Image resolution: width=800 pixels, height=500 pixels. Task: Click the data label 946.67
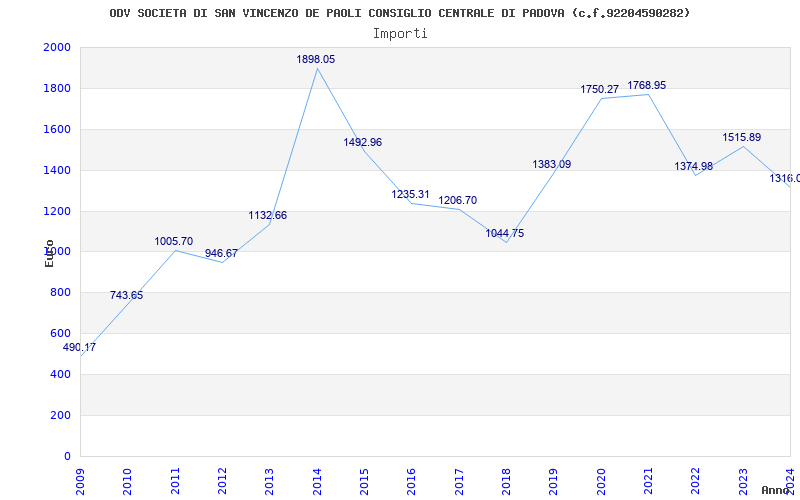tap(221, 254)
